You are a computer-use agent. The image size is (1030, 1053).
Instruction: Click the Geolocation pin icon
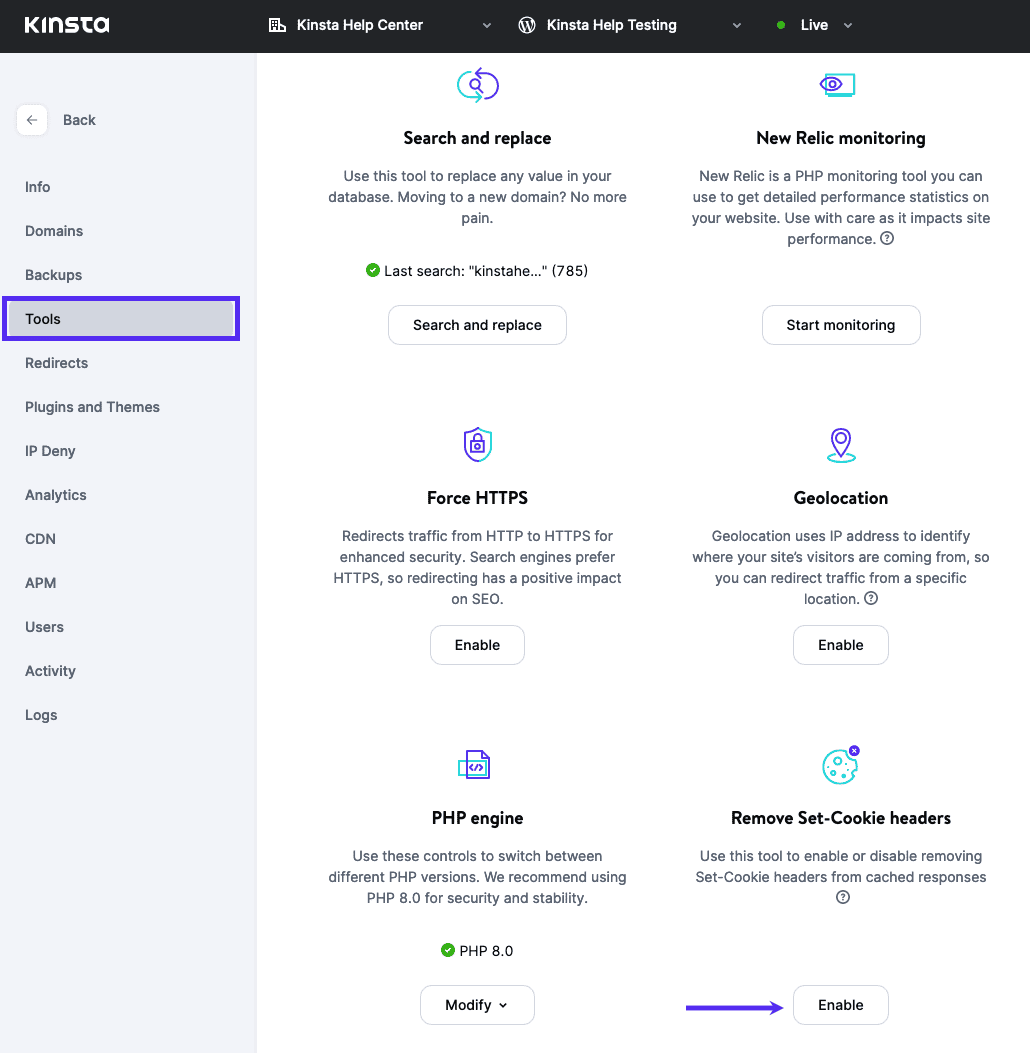click(840, 444)
